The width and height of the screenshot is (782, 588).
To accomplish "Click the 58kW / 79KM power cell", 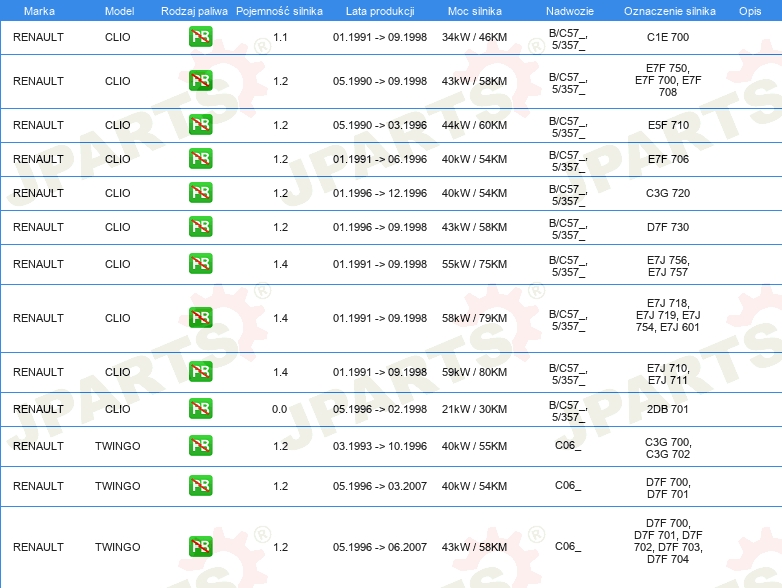I will pyautogui.click(x=474, y=318).
